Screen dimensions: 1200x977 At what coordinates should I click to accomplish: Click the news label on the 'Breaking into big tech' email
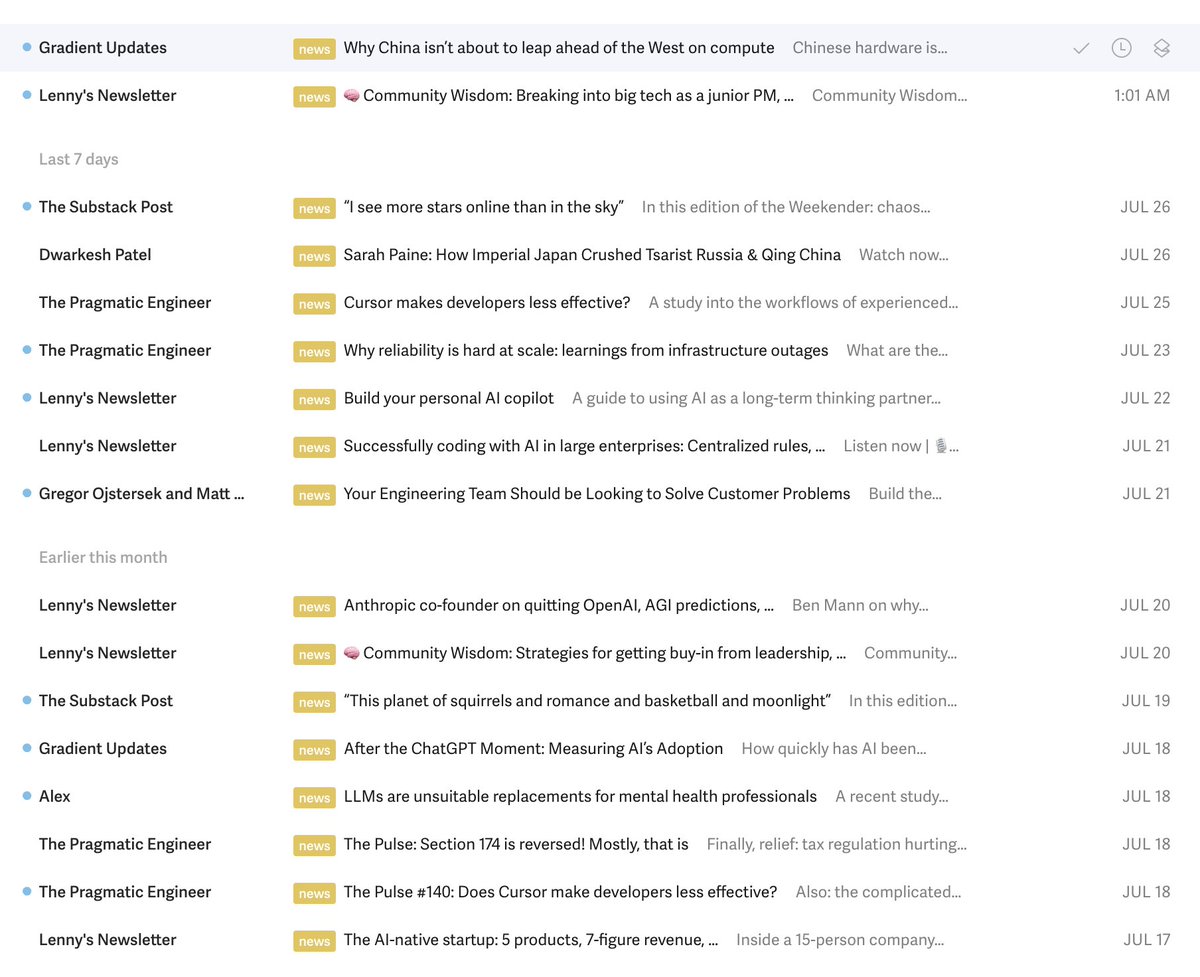tap(314, 97)
